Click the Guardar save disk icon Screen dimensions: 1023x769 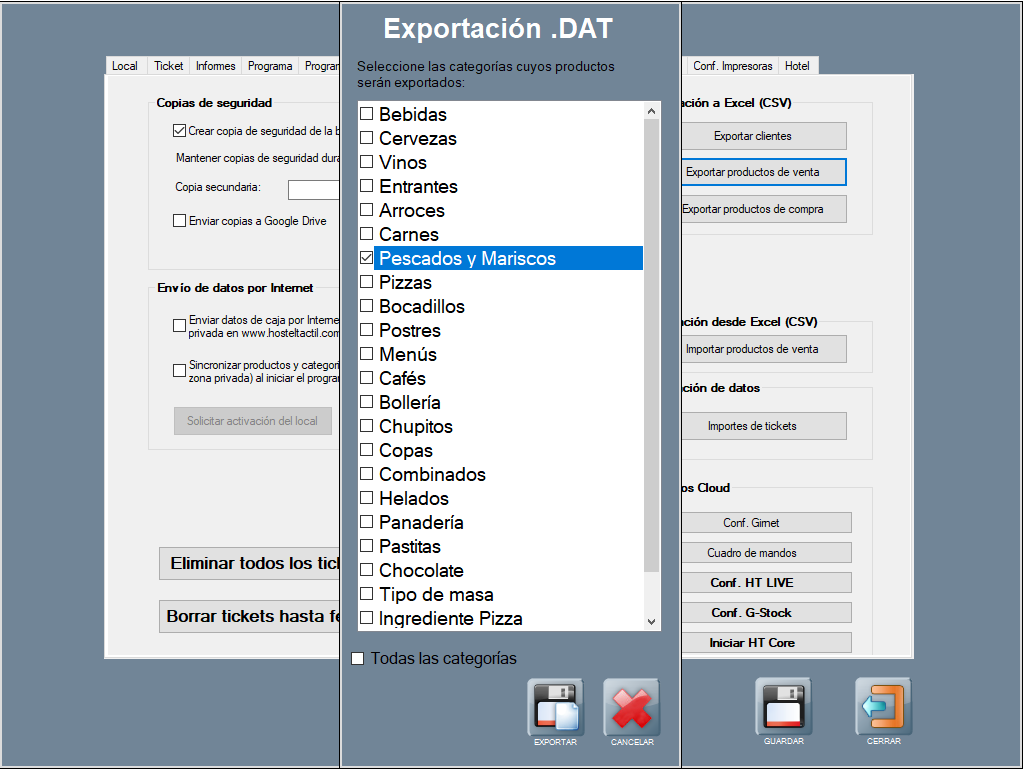point(783,706)
